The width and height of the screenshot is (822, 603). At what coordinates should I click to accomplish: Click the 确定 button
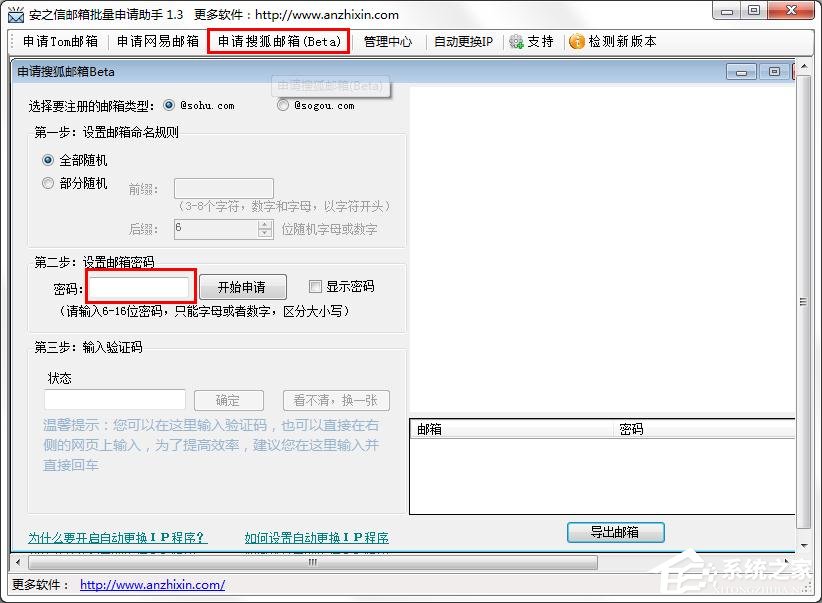[x=229, y=401]
